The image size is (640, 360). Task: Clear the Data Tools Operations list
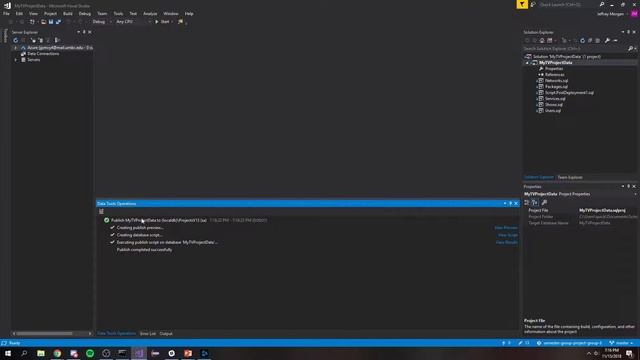[x=101, y=211]
